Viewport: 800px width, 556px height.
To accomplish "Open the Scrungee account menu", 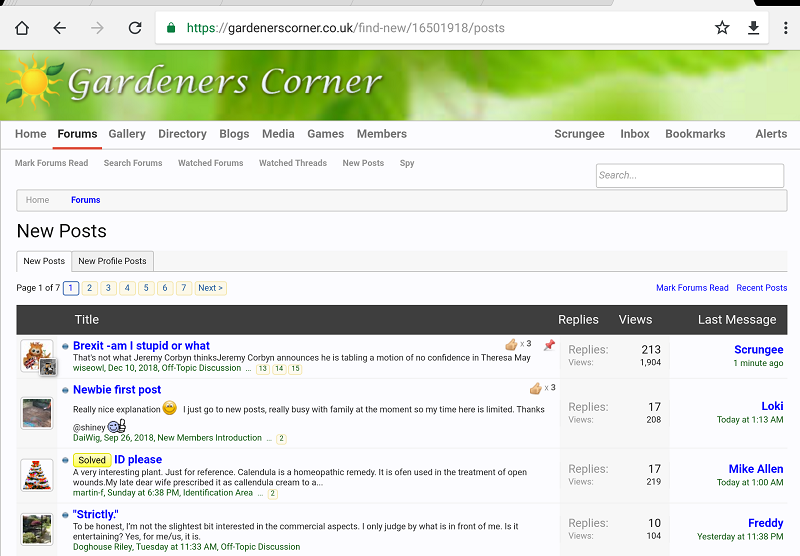I will pos(579,134).
